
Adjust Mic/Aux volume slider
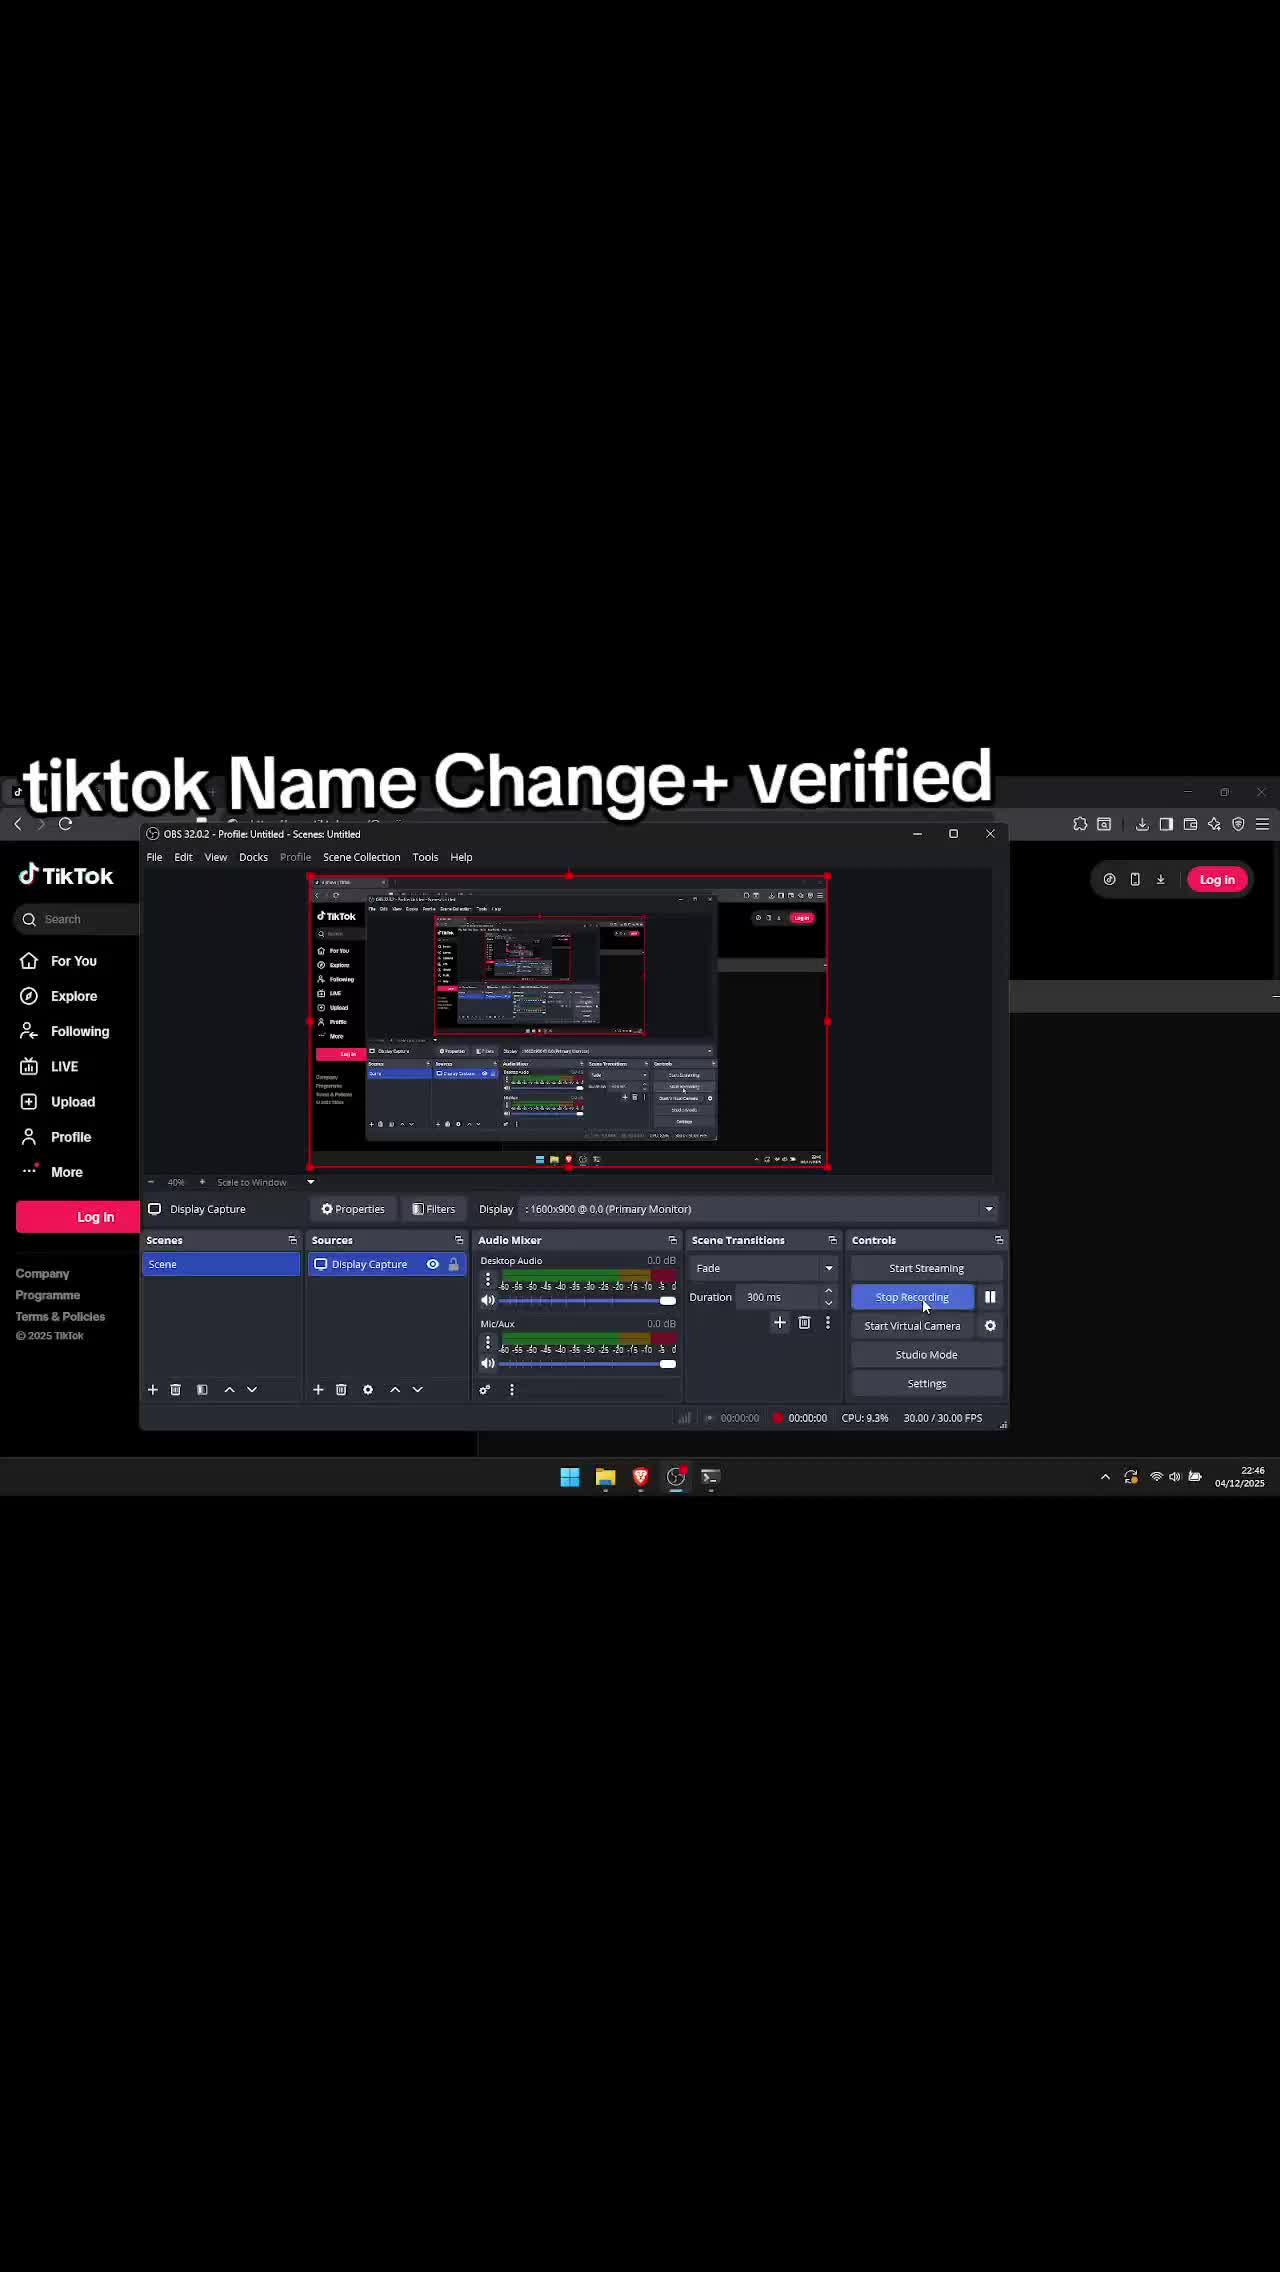(587, 1363)
